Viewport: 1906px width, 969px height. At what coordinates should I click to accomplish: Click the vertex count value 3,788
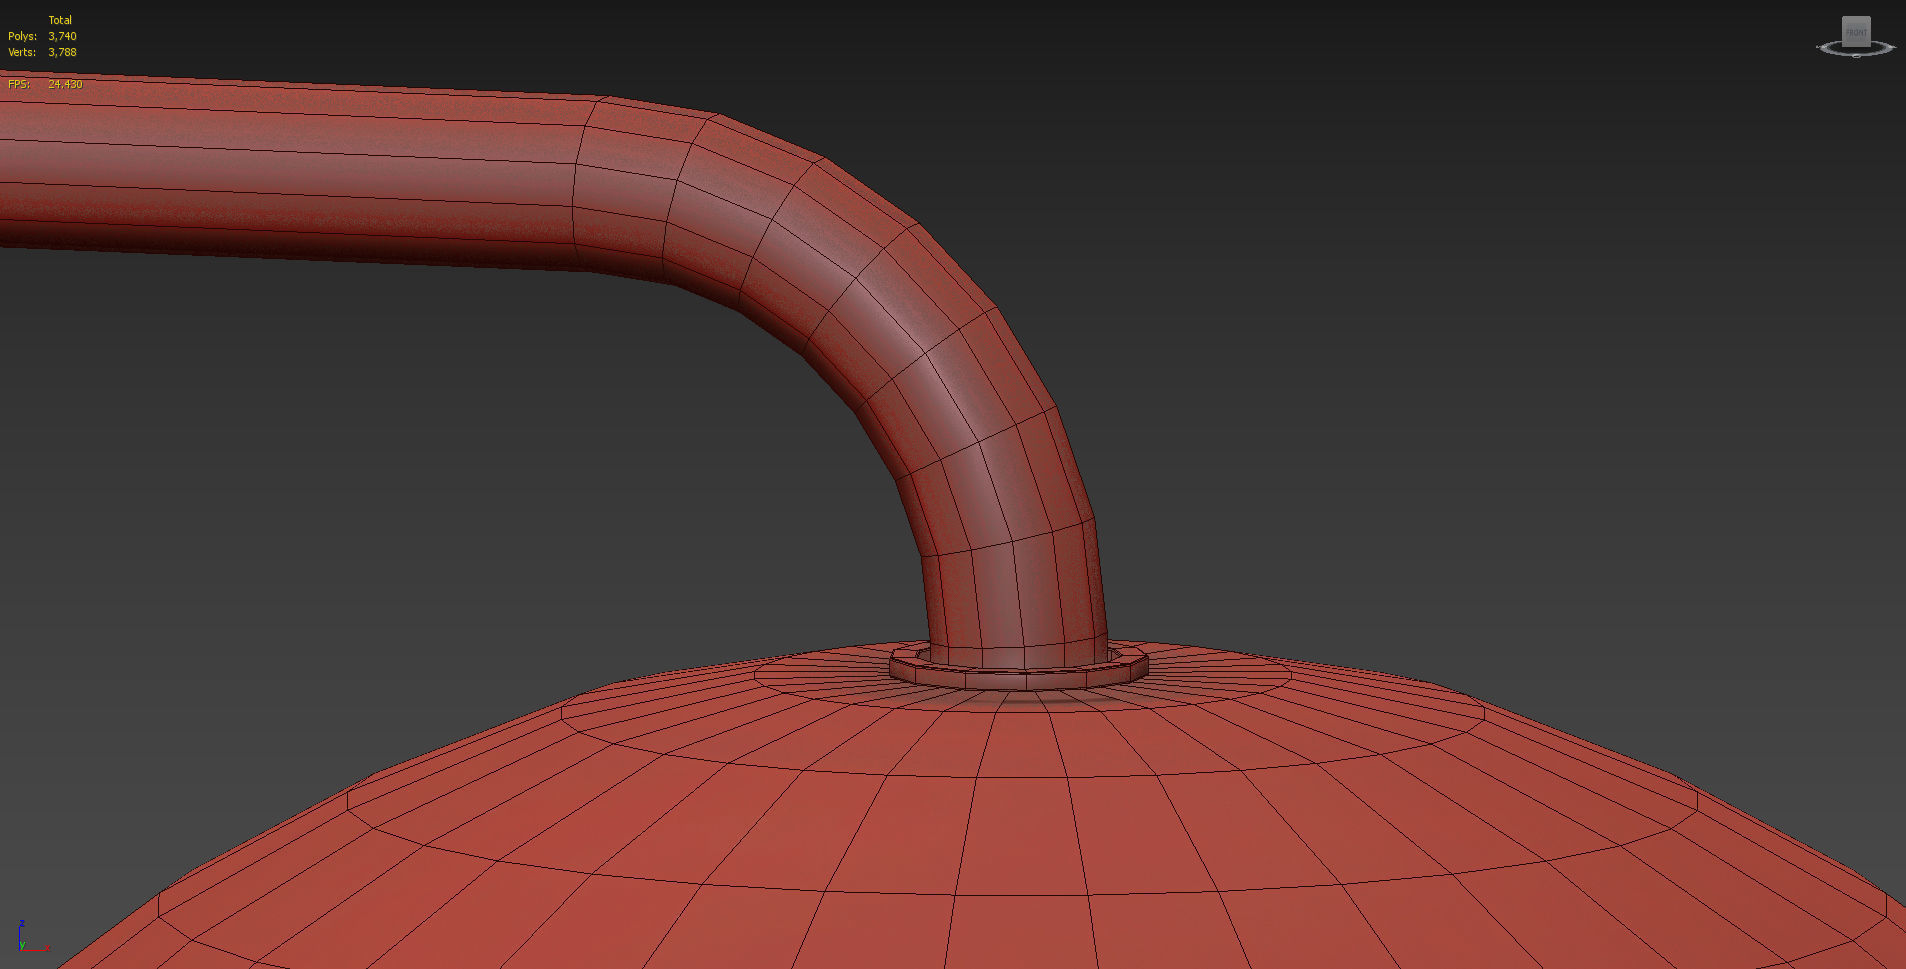click(x=62, y=52)
